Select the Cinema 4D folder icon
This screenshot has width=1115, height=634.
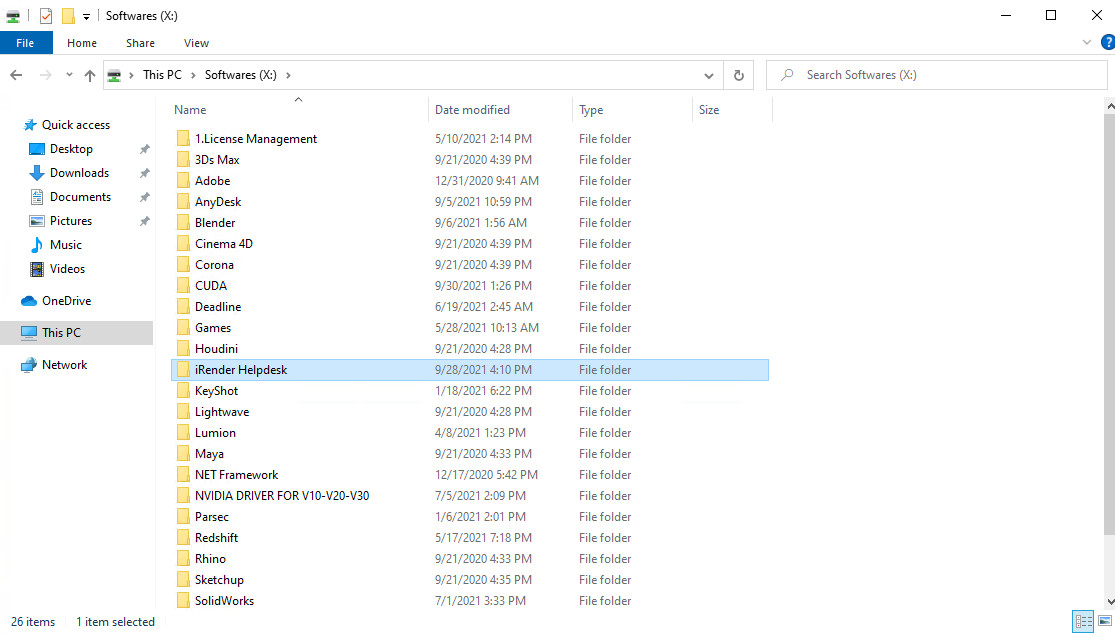coord(183,244)
